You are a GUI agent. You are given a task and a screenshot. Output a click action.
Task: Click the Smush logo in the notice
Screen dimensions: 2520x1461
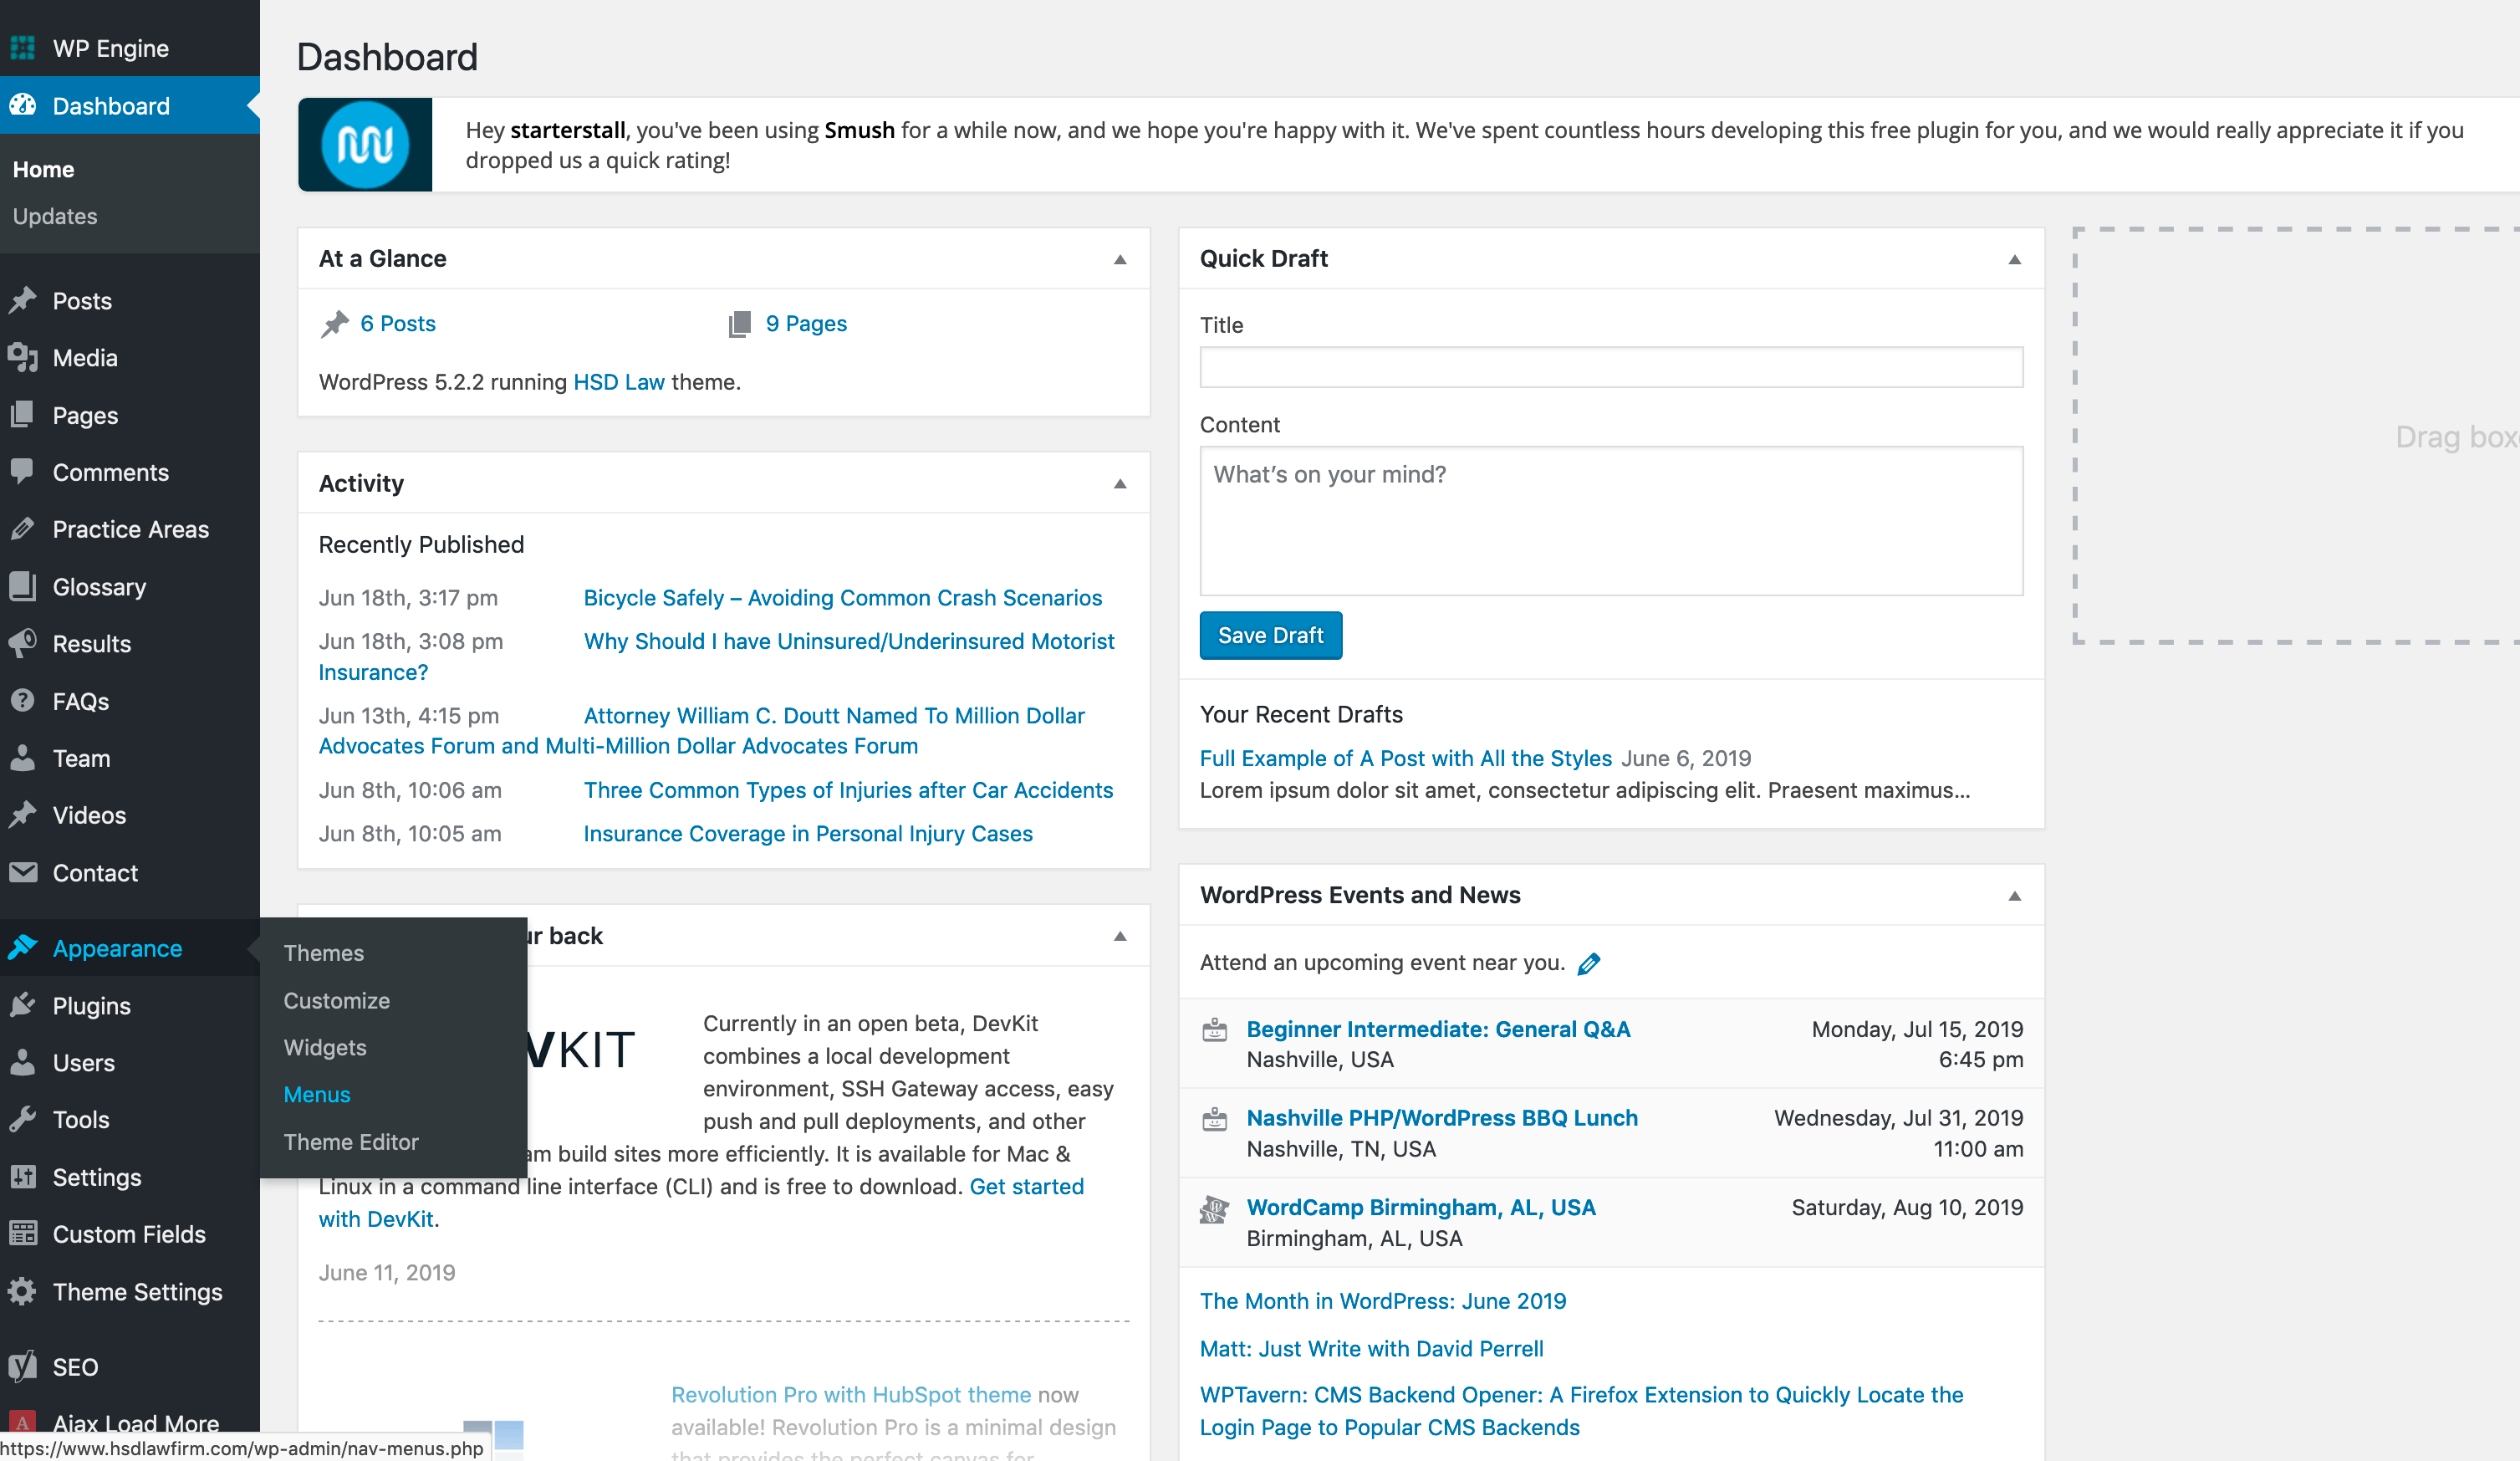click(365, 145)
